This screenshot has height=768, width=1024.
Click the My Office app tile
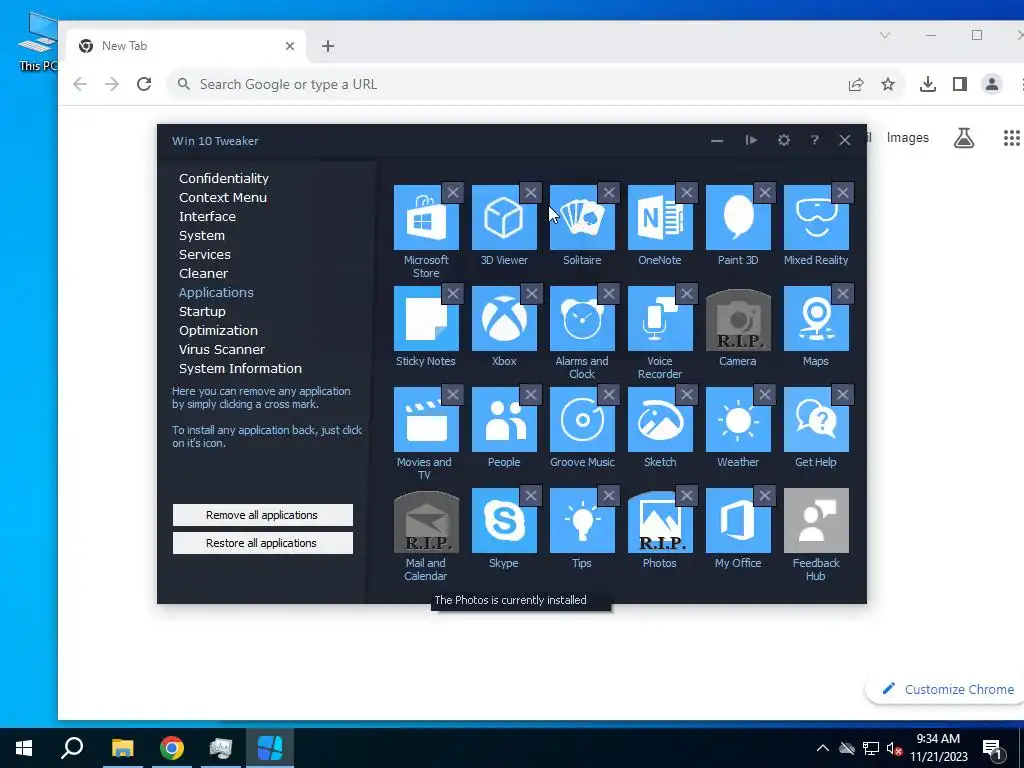point(738,520)
